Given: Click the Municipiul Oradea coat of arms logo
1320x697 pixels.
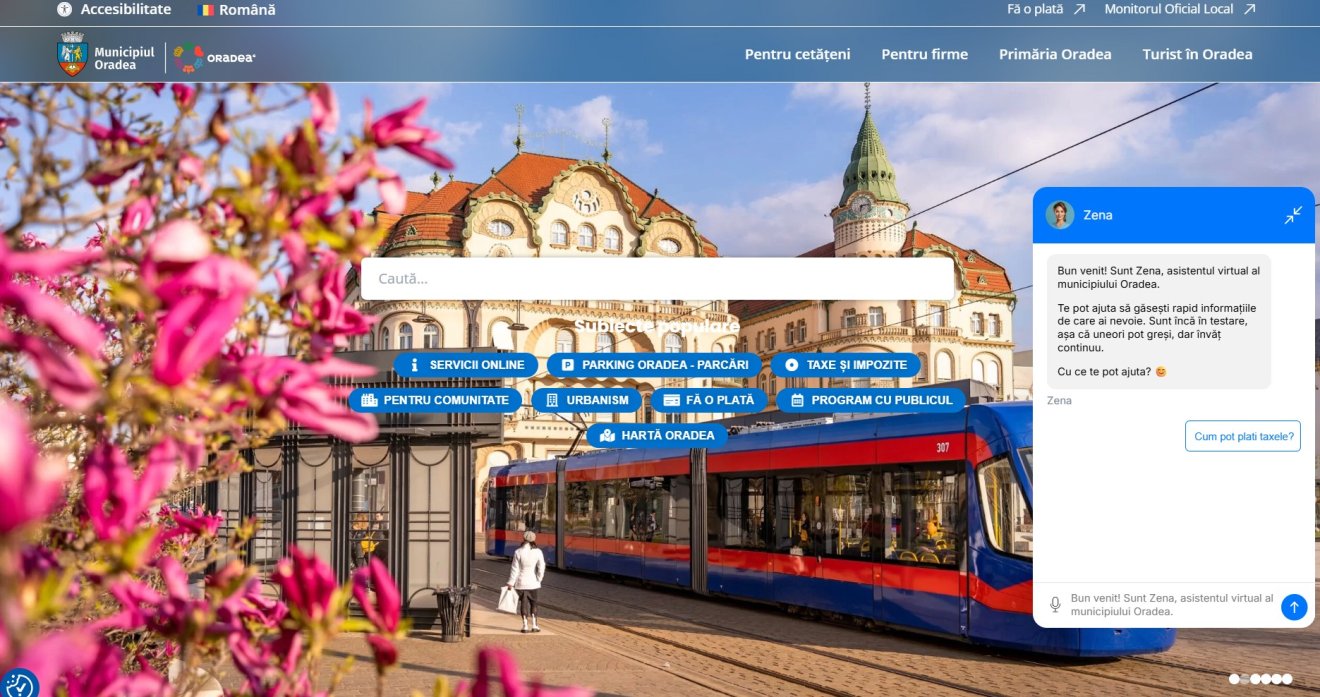Looking at the screenshot, I should tap(73, 54).
